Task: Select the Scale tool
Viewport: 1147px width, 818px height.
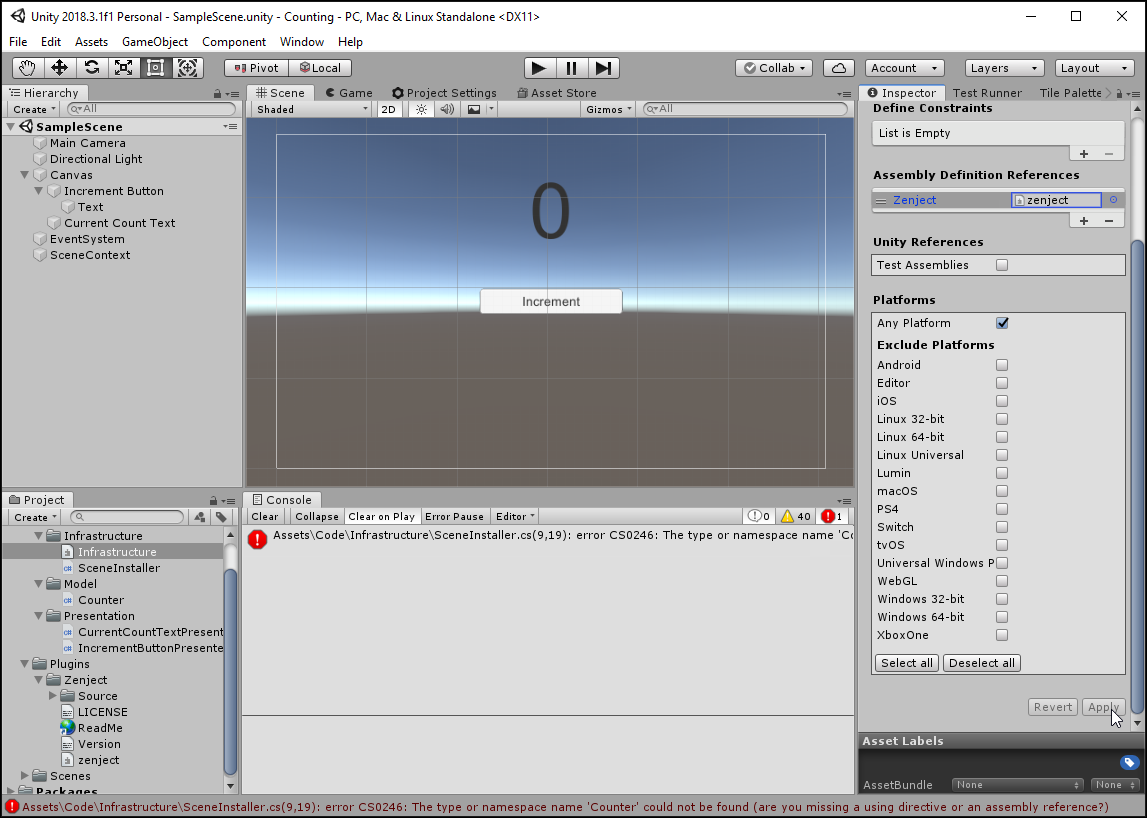Action: coord(124,68)
